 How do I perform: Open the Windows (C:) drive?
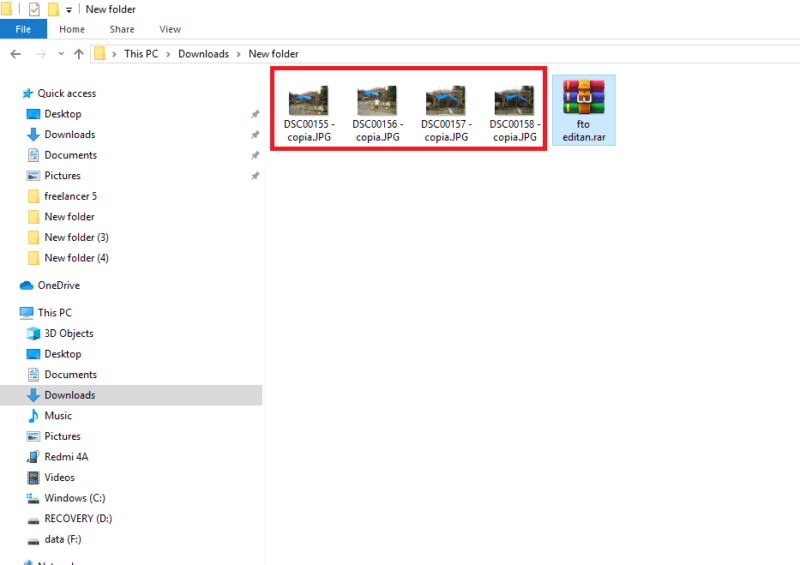tap(74, 498)
